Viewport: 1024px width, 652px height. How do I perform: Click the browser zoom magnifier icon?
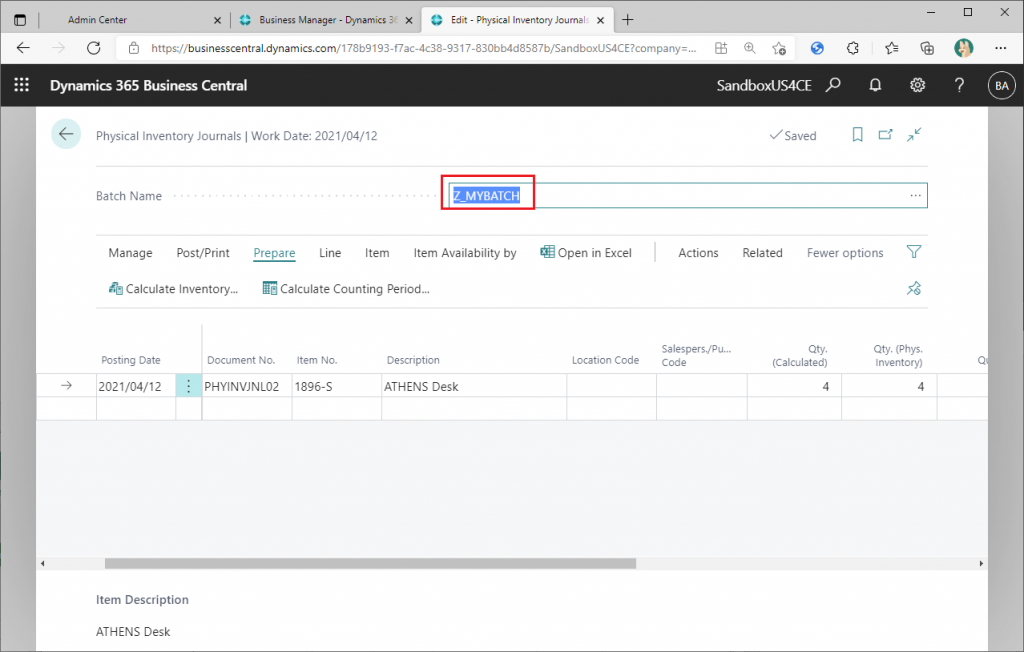pos(750,48)
